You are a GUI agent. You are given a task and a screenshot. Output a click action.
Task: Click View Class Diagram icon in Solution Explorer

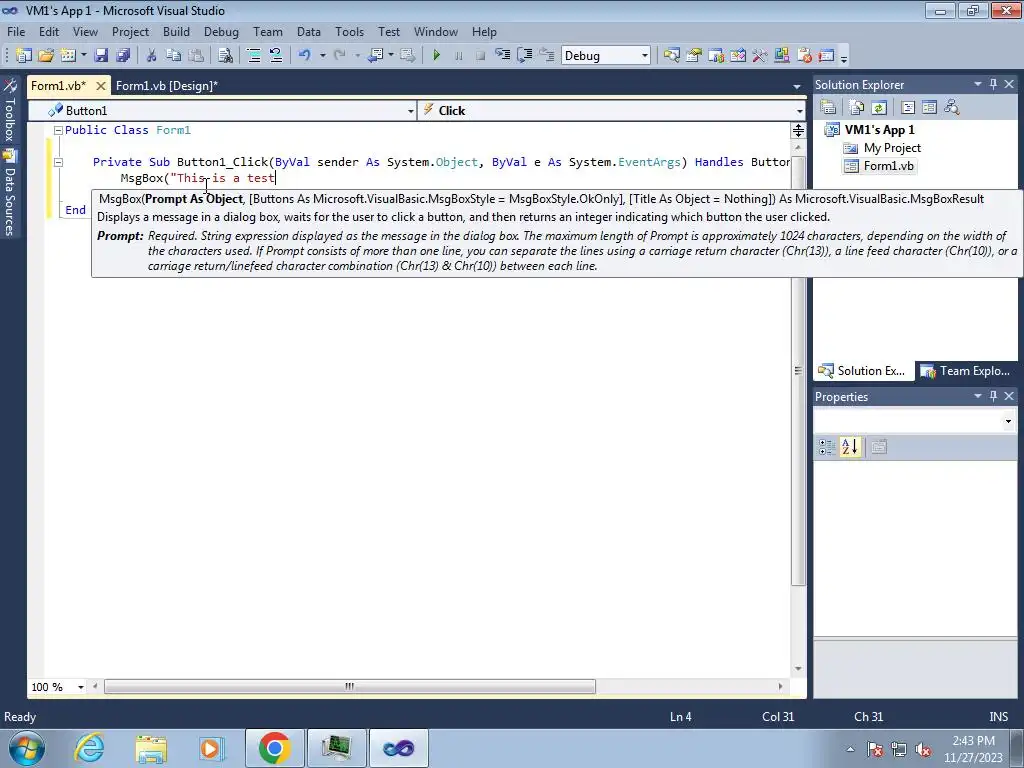coord(952,107)
